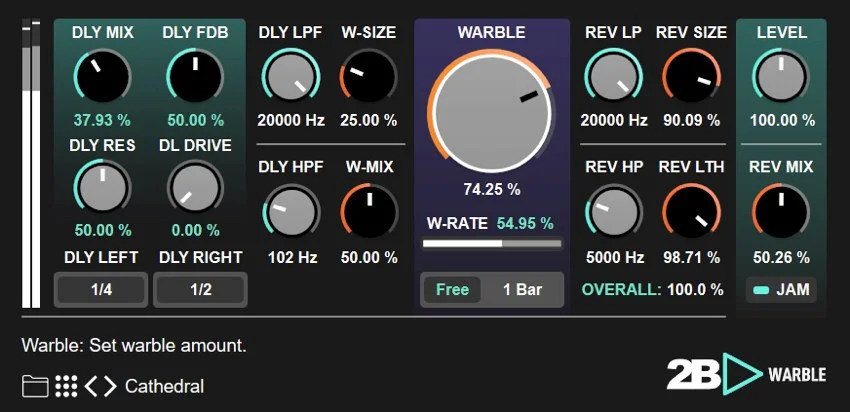Screen dimensions: 850x412
Task: Click the W-SIZE knob
Action: [369, 76]
